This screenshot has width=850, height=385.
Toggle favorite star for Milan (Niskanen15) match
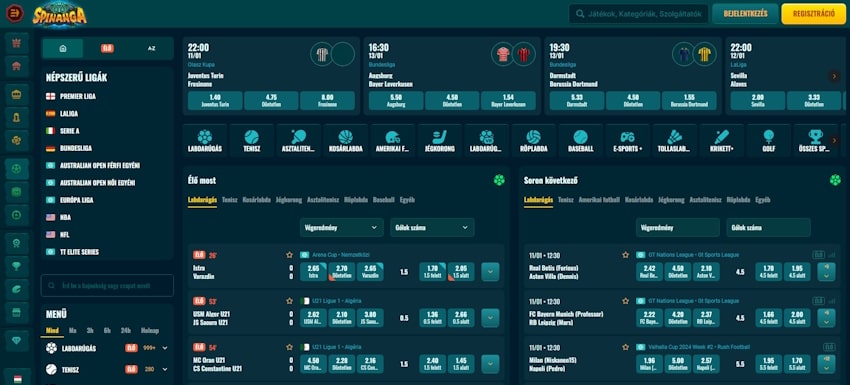pos(626,347)
